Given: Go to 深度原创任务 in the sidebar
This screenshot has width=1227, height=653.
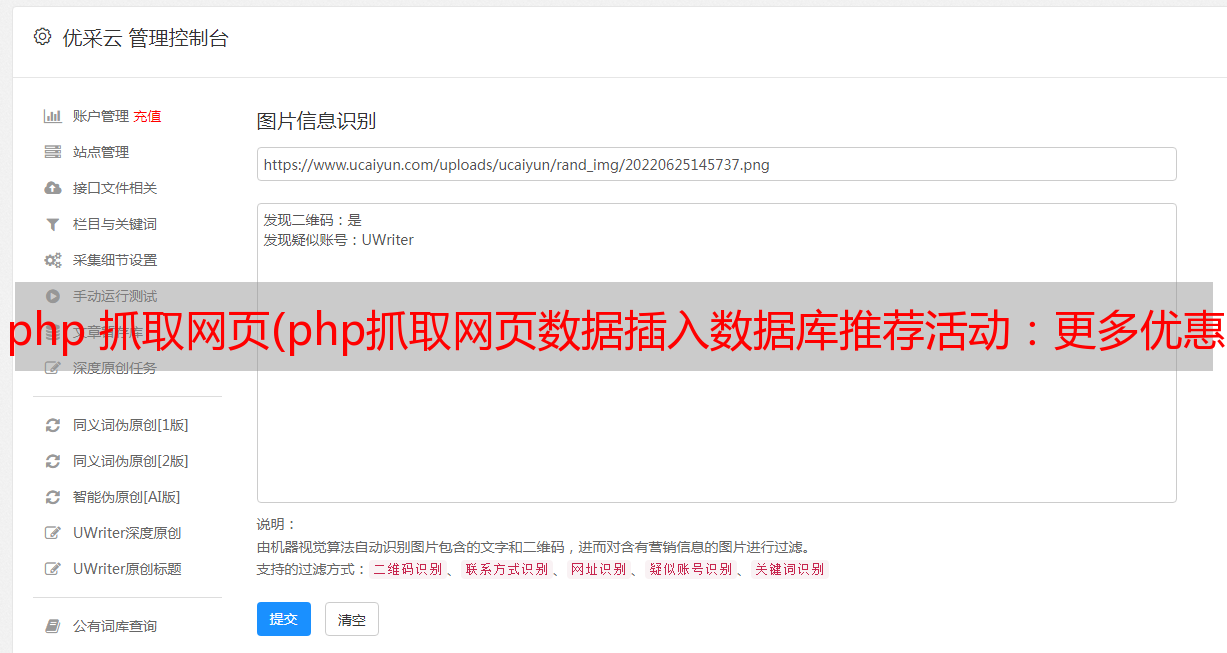Looking at the screenshot, I should (x=115, y=368).
